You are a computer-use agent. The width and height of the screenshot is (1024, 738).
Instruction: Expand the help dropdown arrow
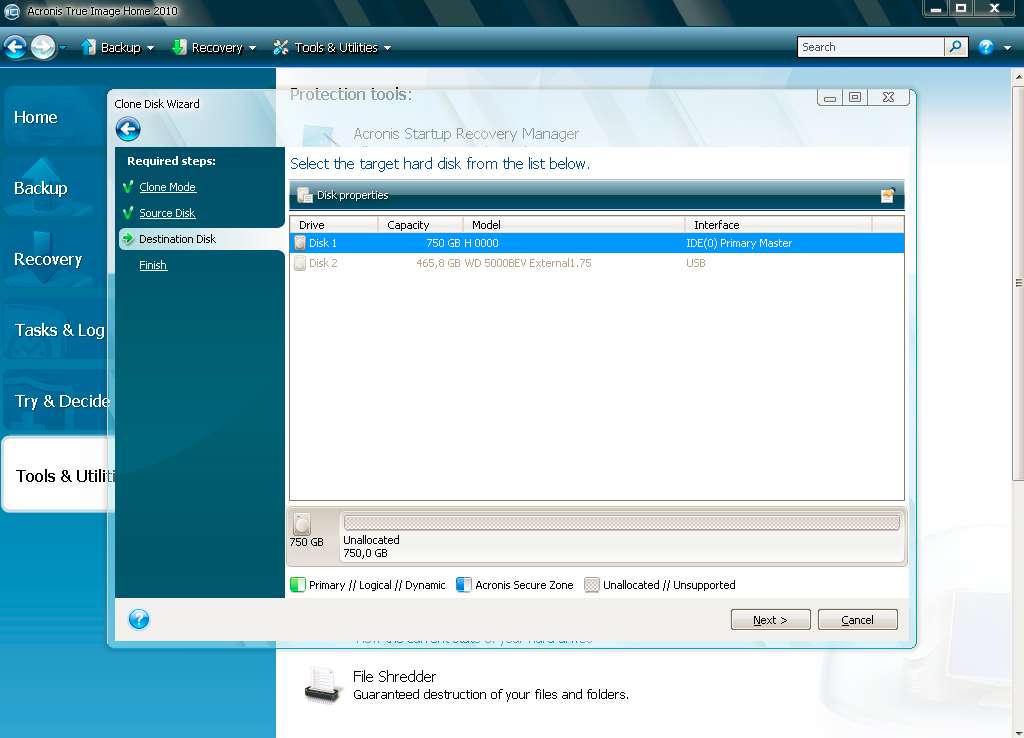coord(1008,48)
